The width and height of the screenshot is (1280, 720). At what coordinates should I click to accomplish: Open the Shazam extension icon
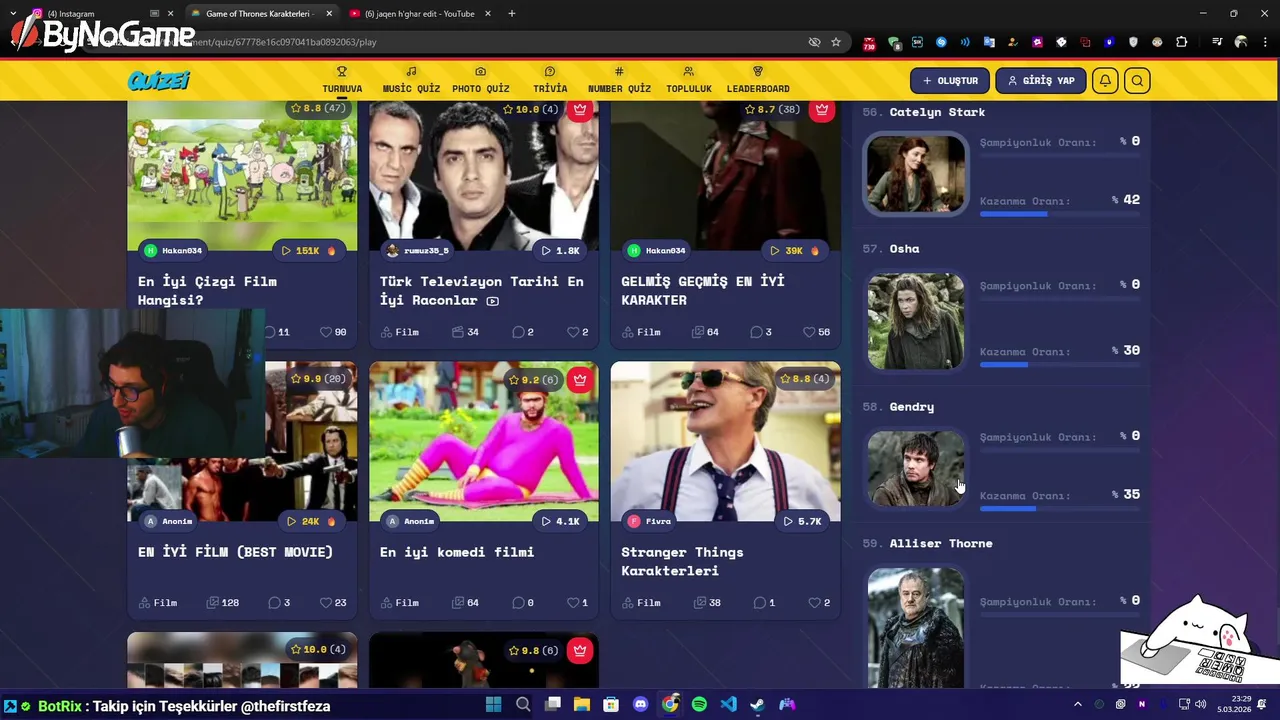point(941,42)
